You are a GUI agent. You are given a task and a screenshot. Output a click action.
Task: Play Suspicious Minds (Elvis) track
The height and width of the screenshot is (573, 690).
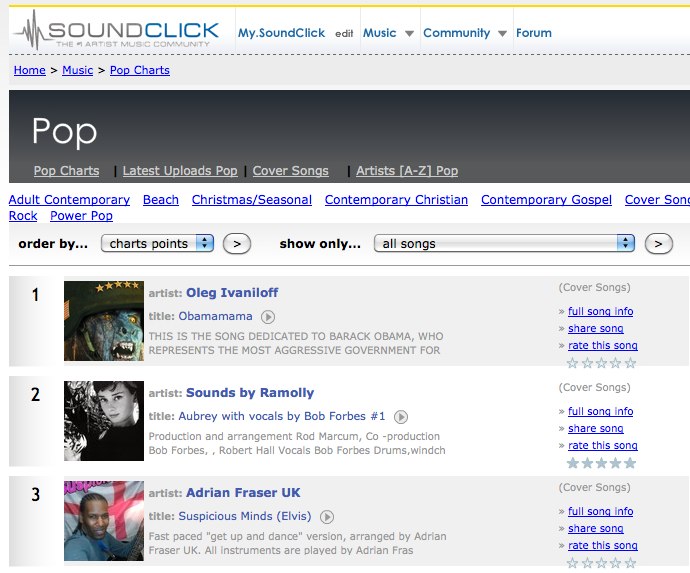point(327,517)
